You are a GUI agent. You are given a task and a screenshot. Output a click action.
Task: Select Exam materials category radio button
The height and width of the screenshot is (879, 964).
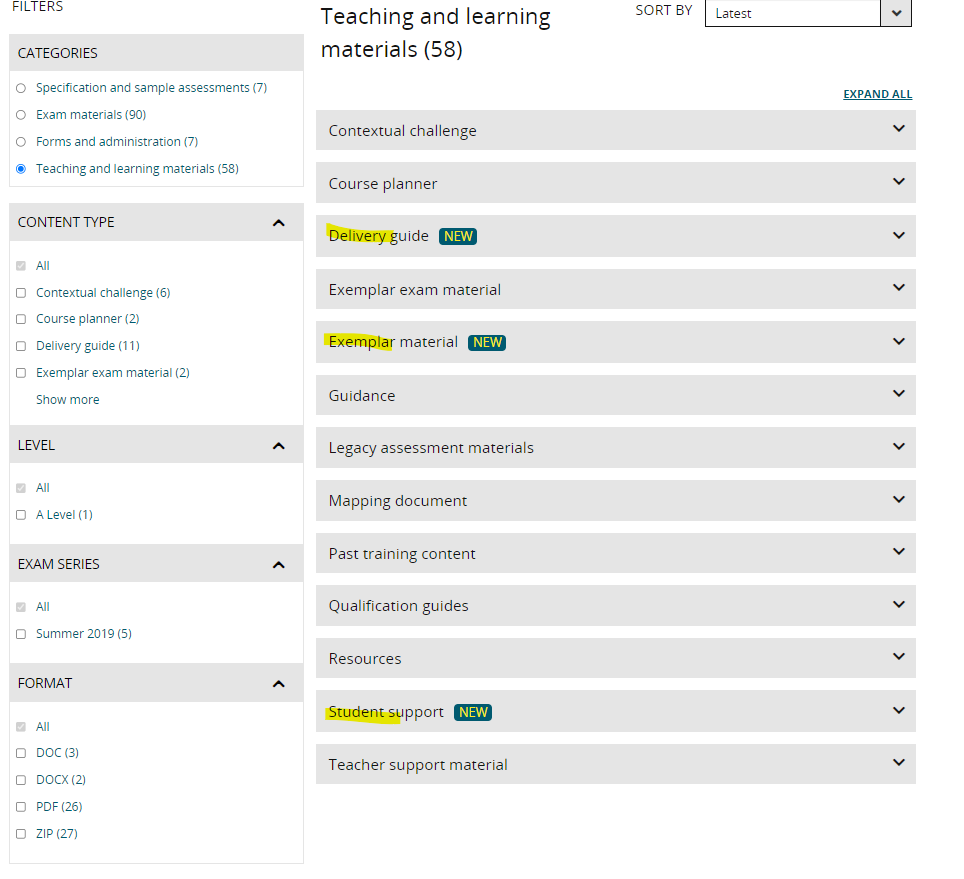point(21,115)
